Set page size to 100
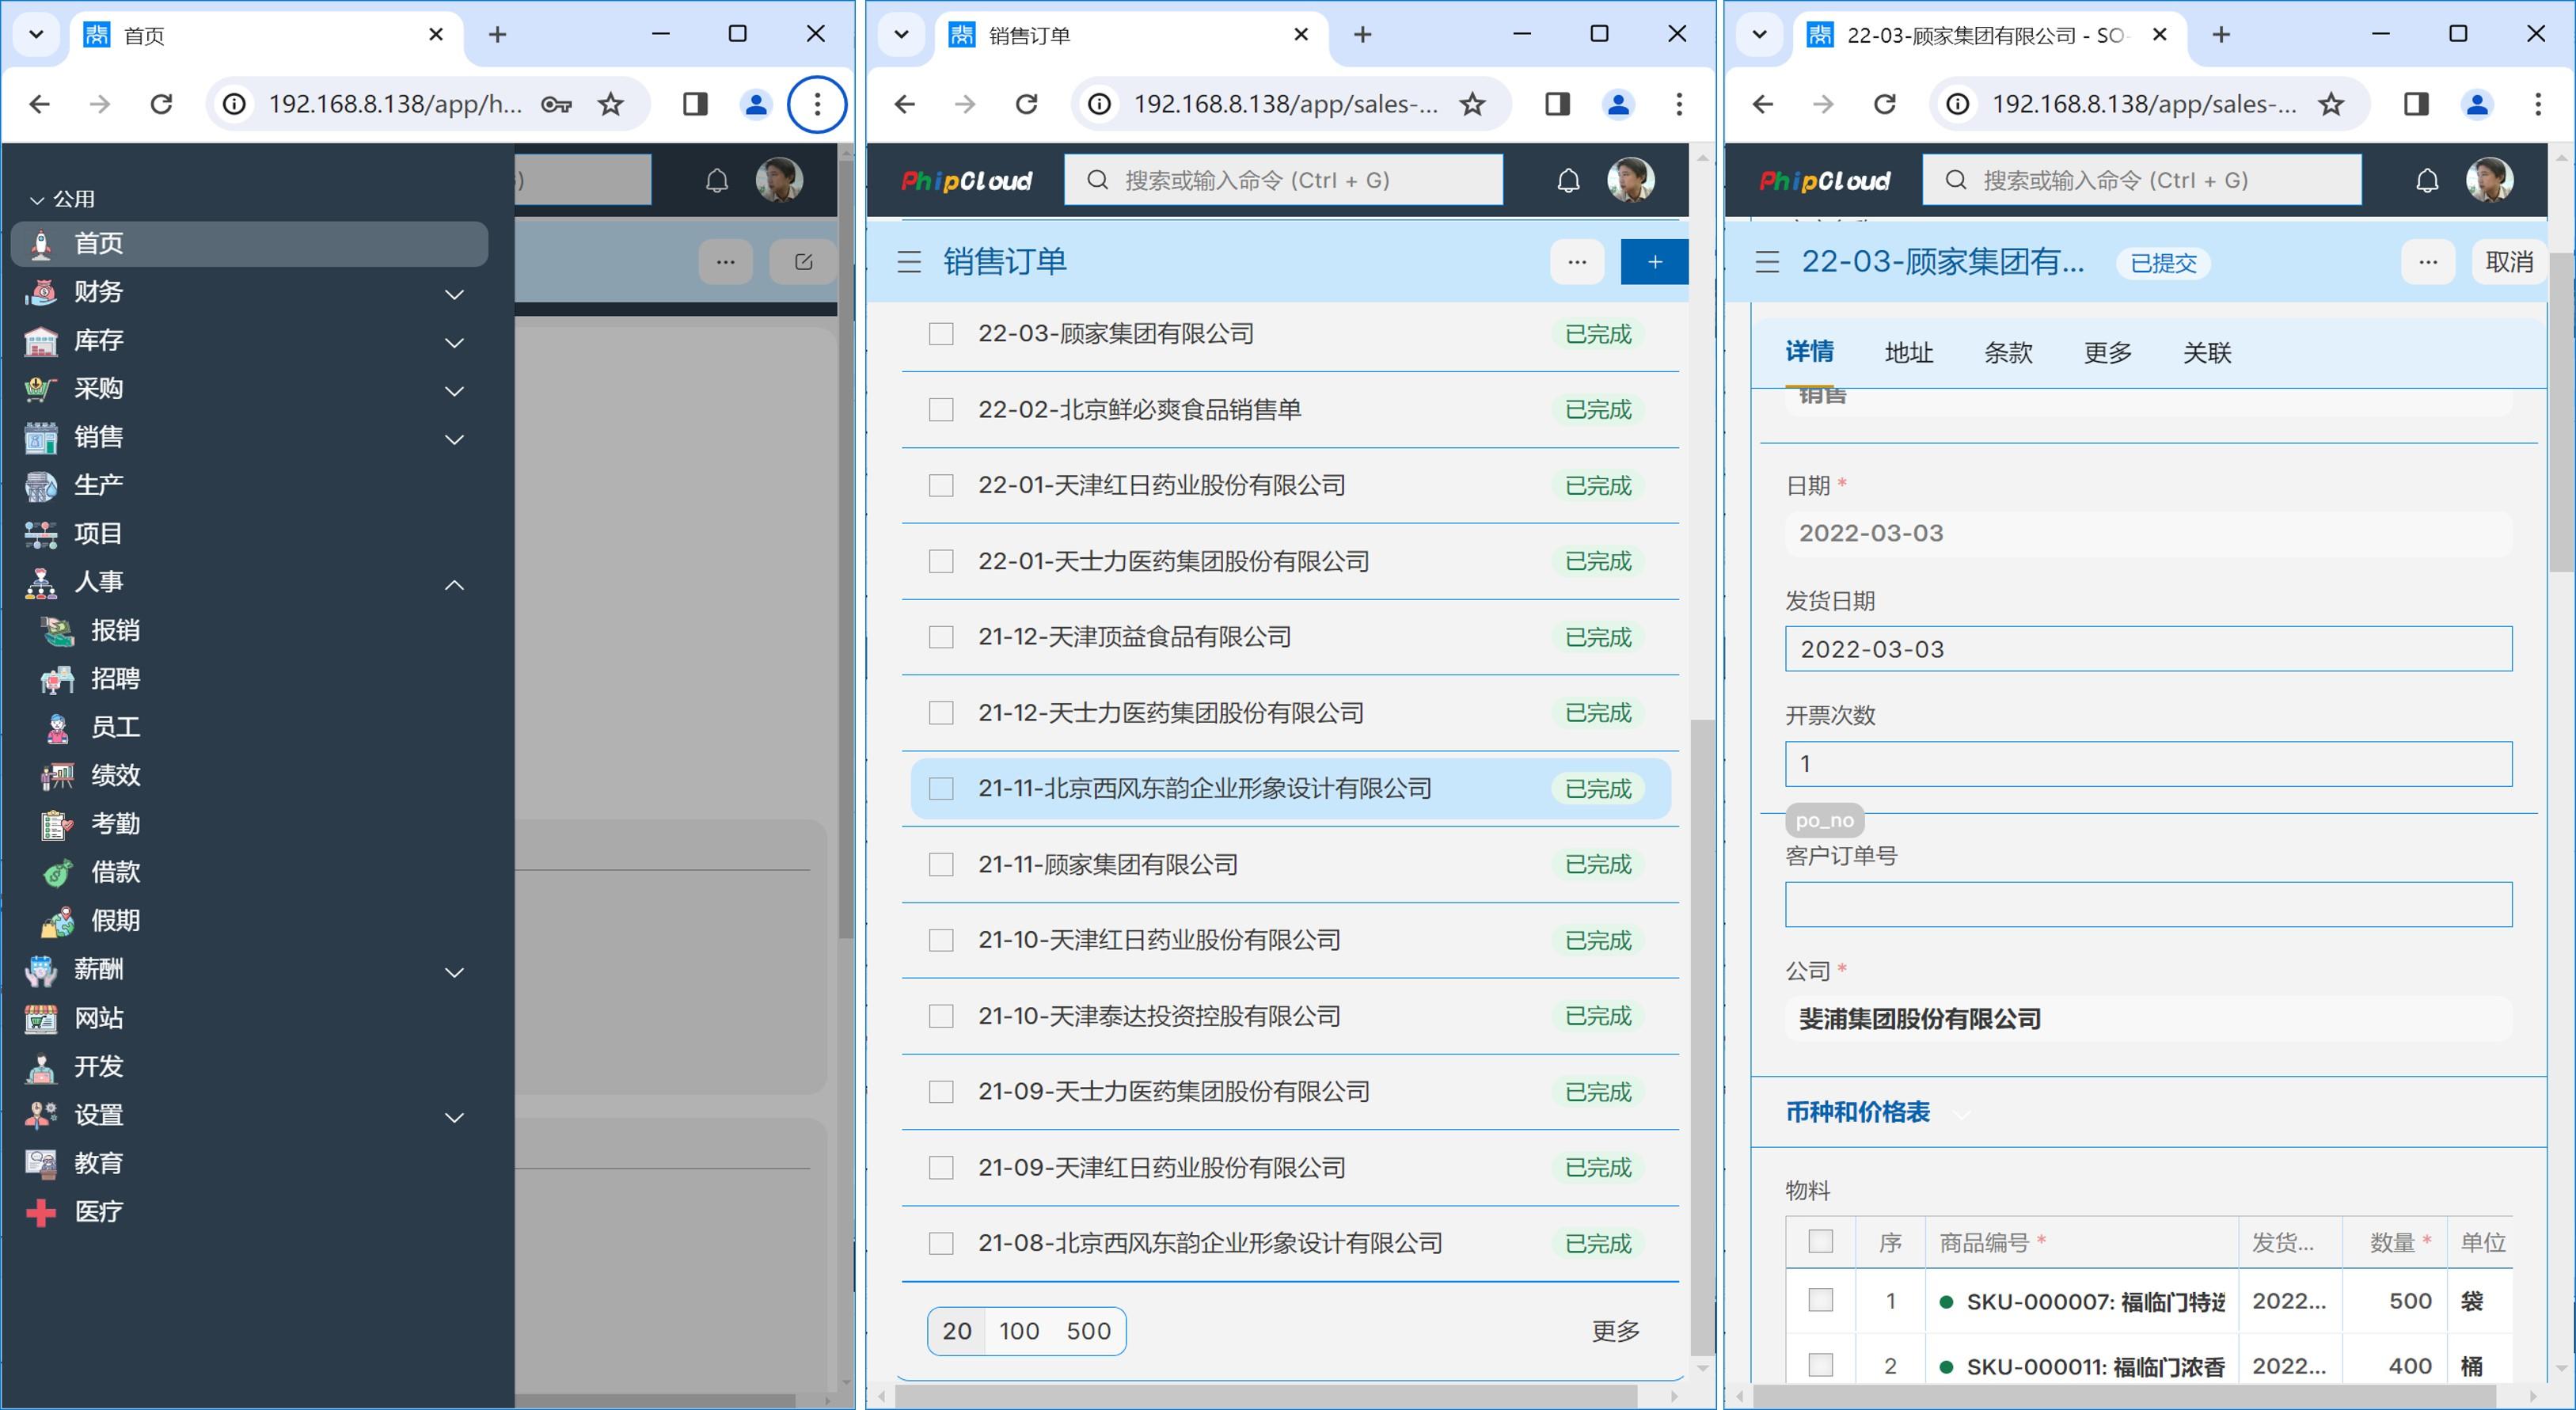The height and width of the screenshot is (1410, 2576). [1019, 1331]
